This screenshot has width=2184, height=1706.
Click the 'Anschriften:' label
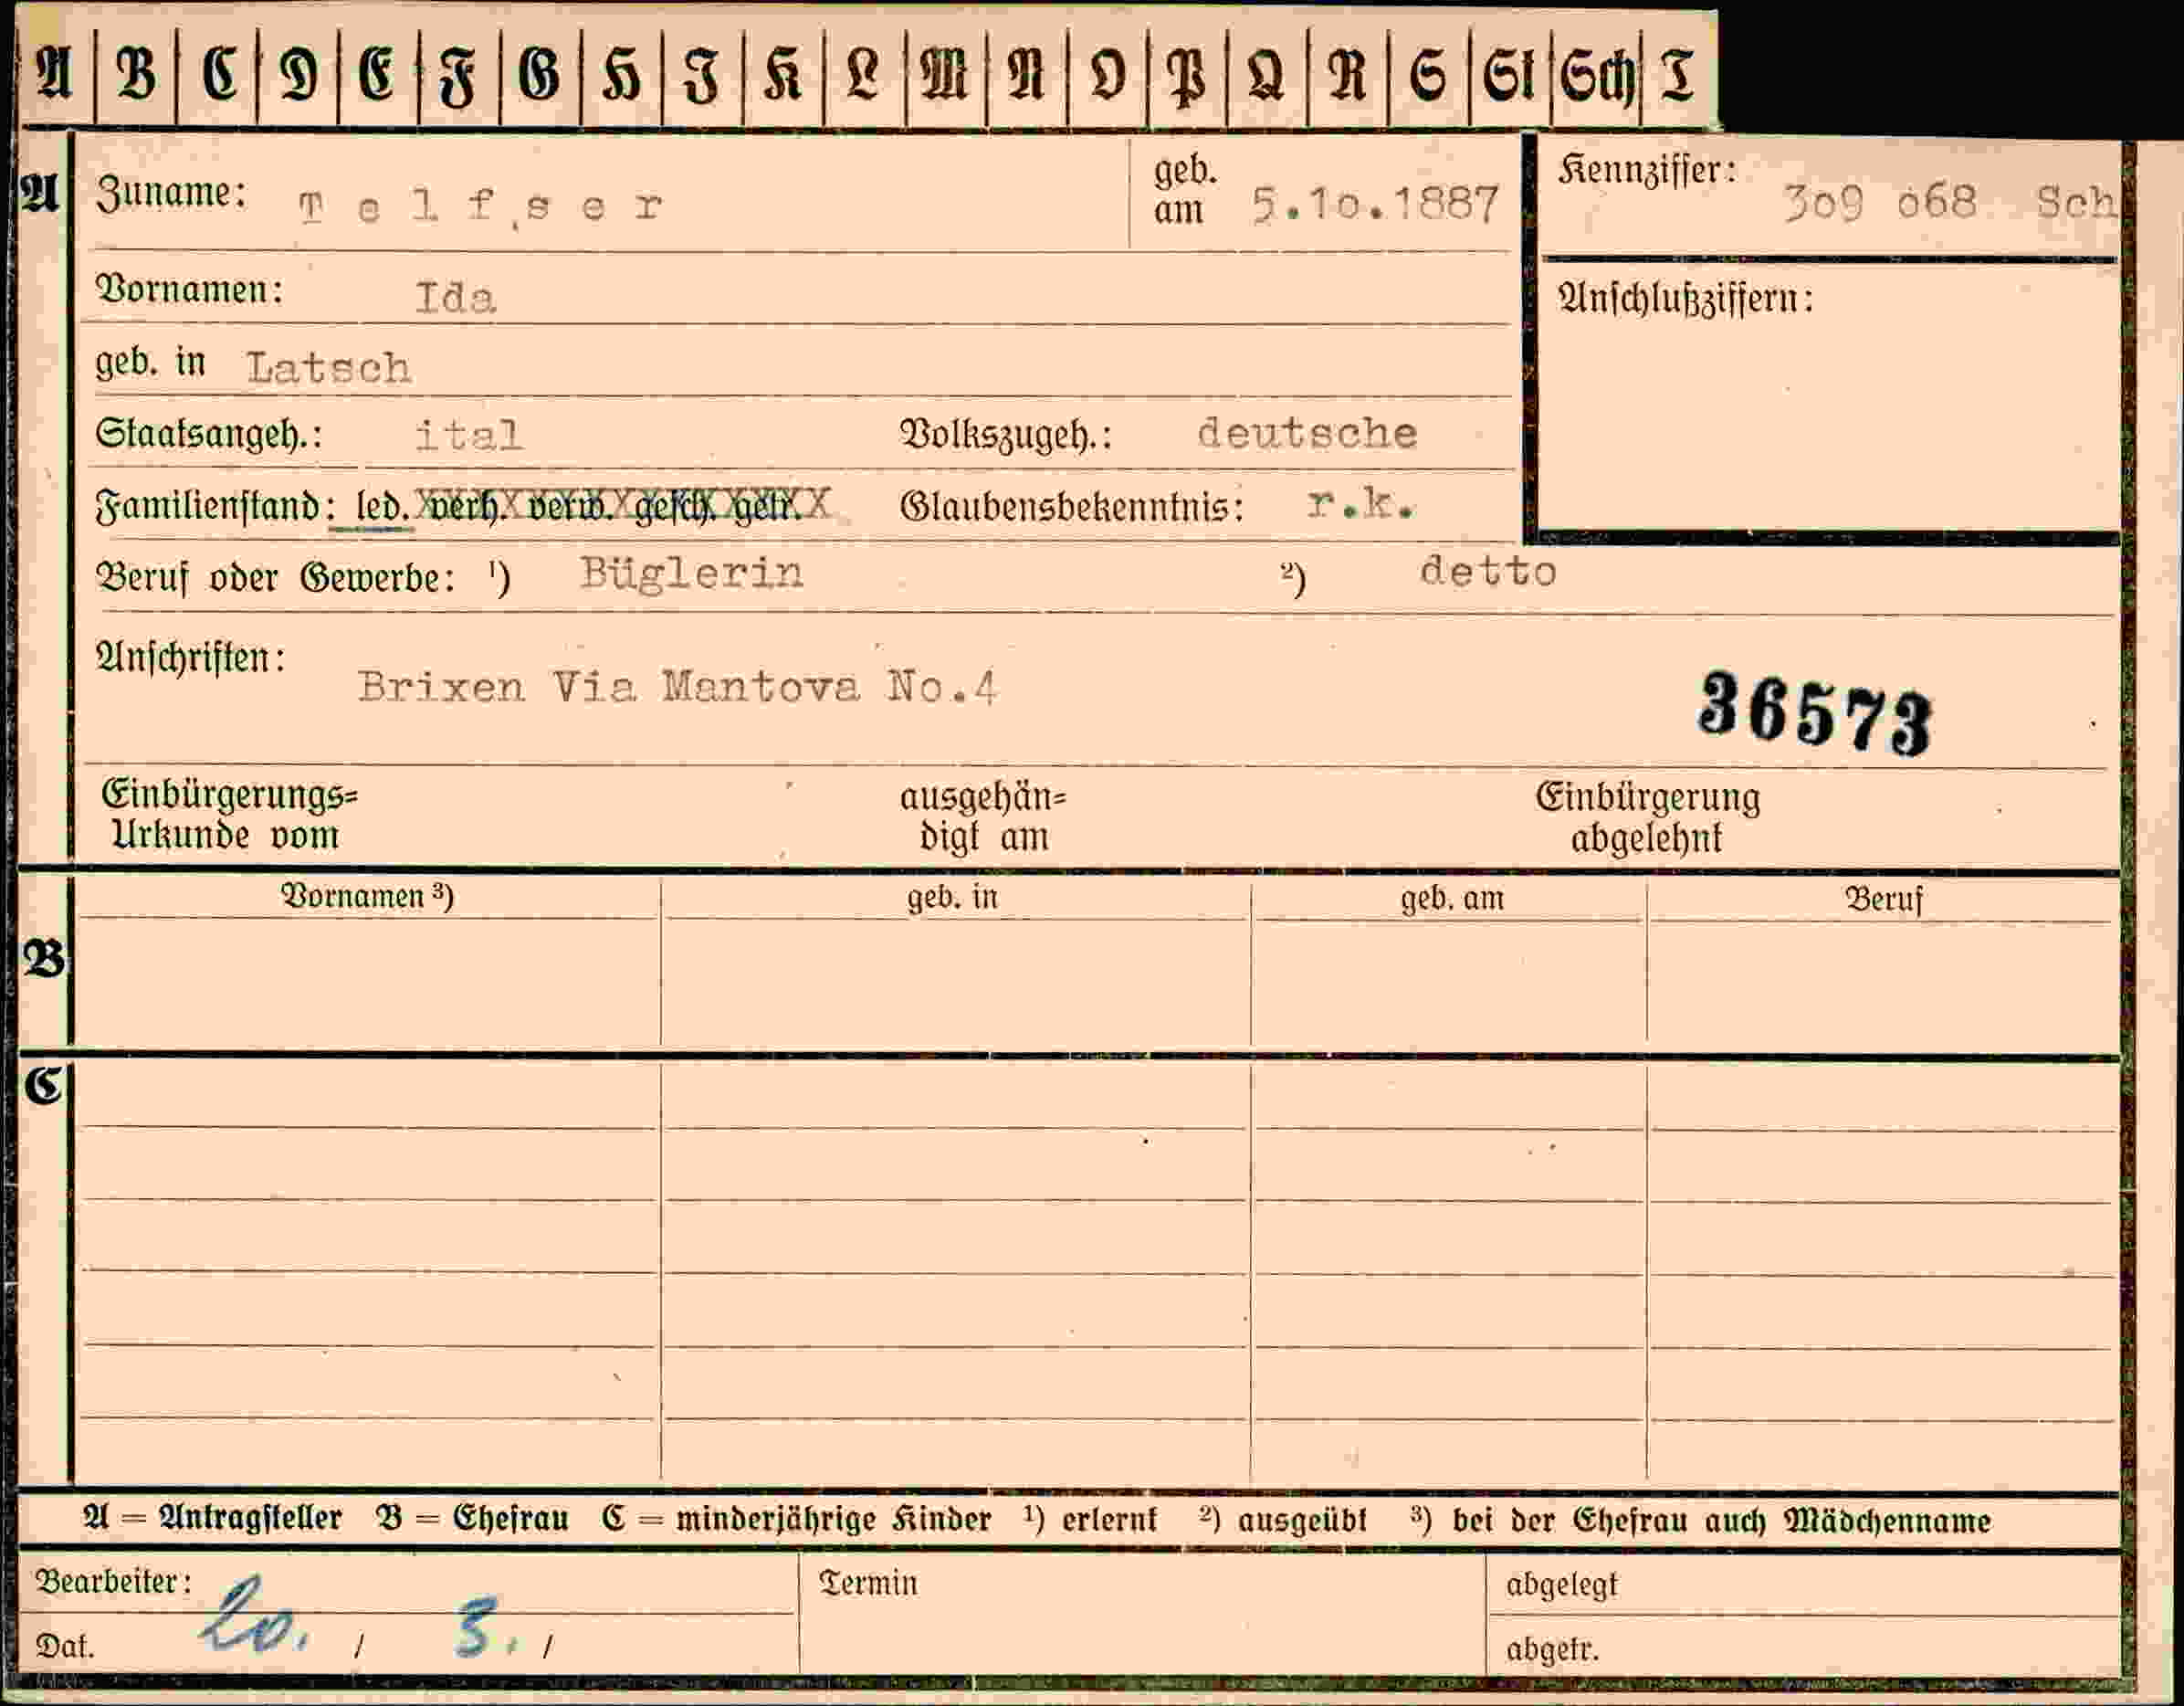(x=190, y=658)
